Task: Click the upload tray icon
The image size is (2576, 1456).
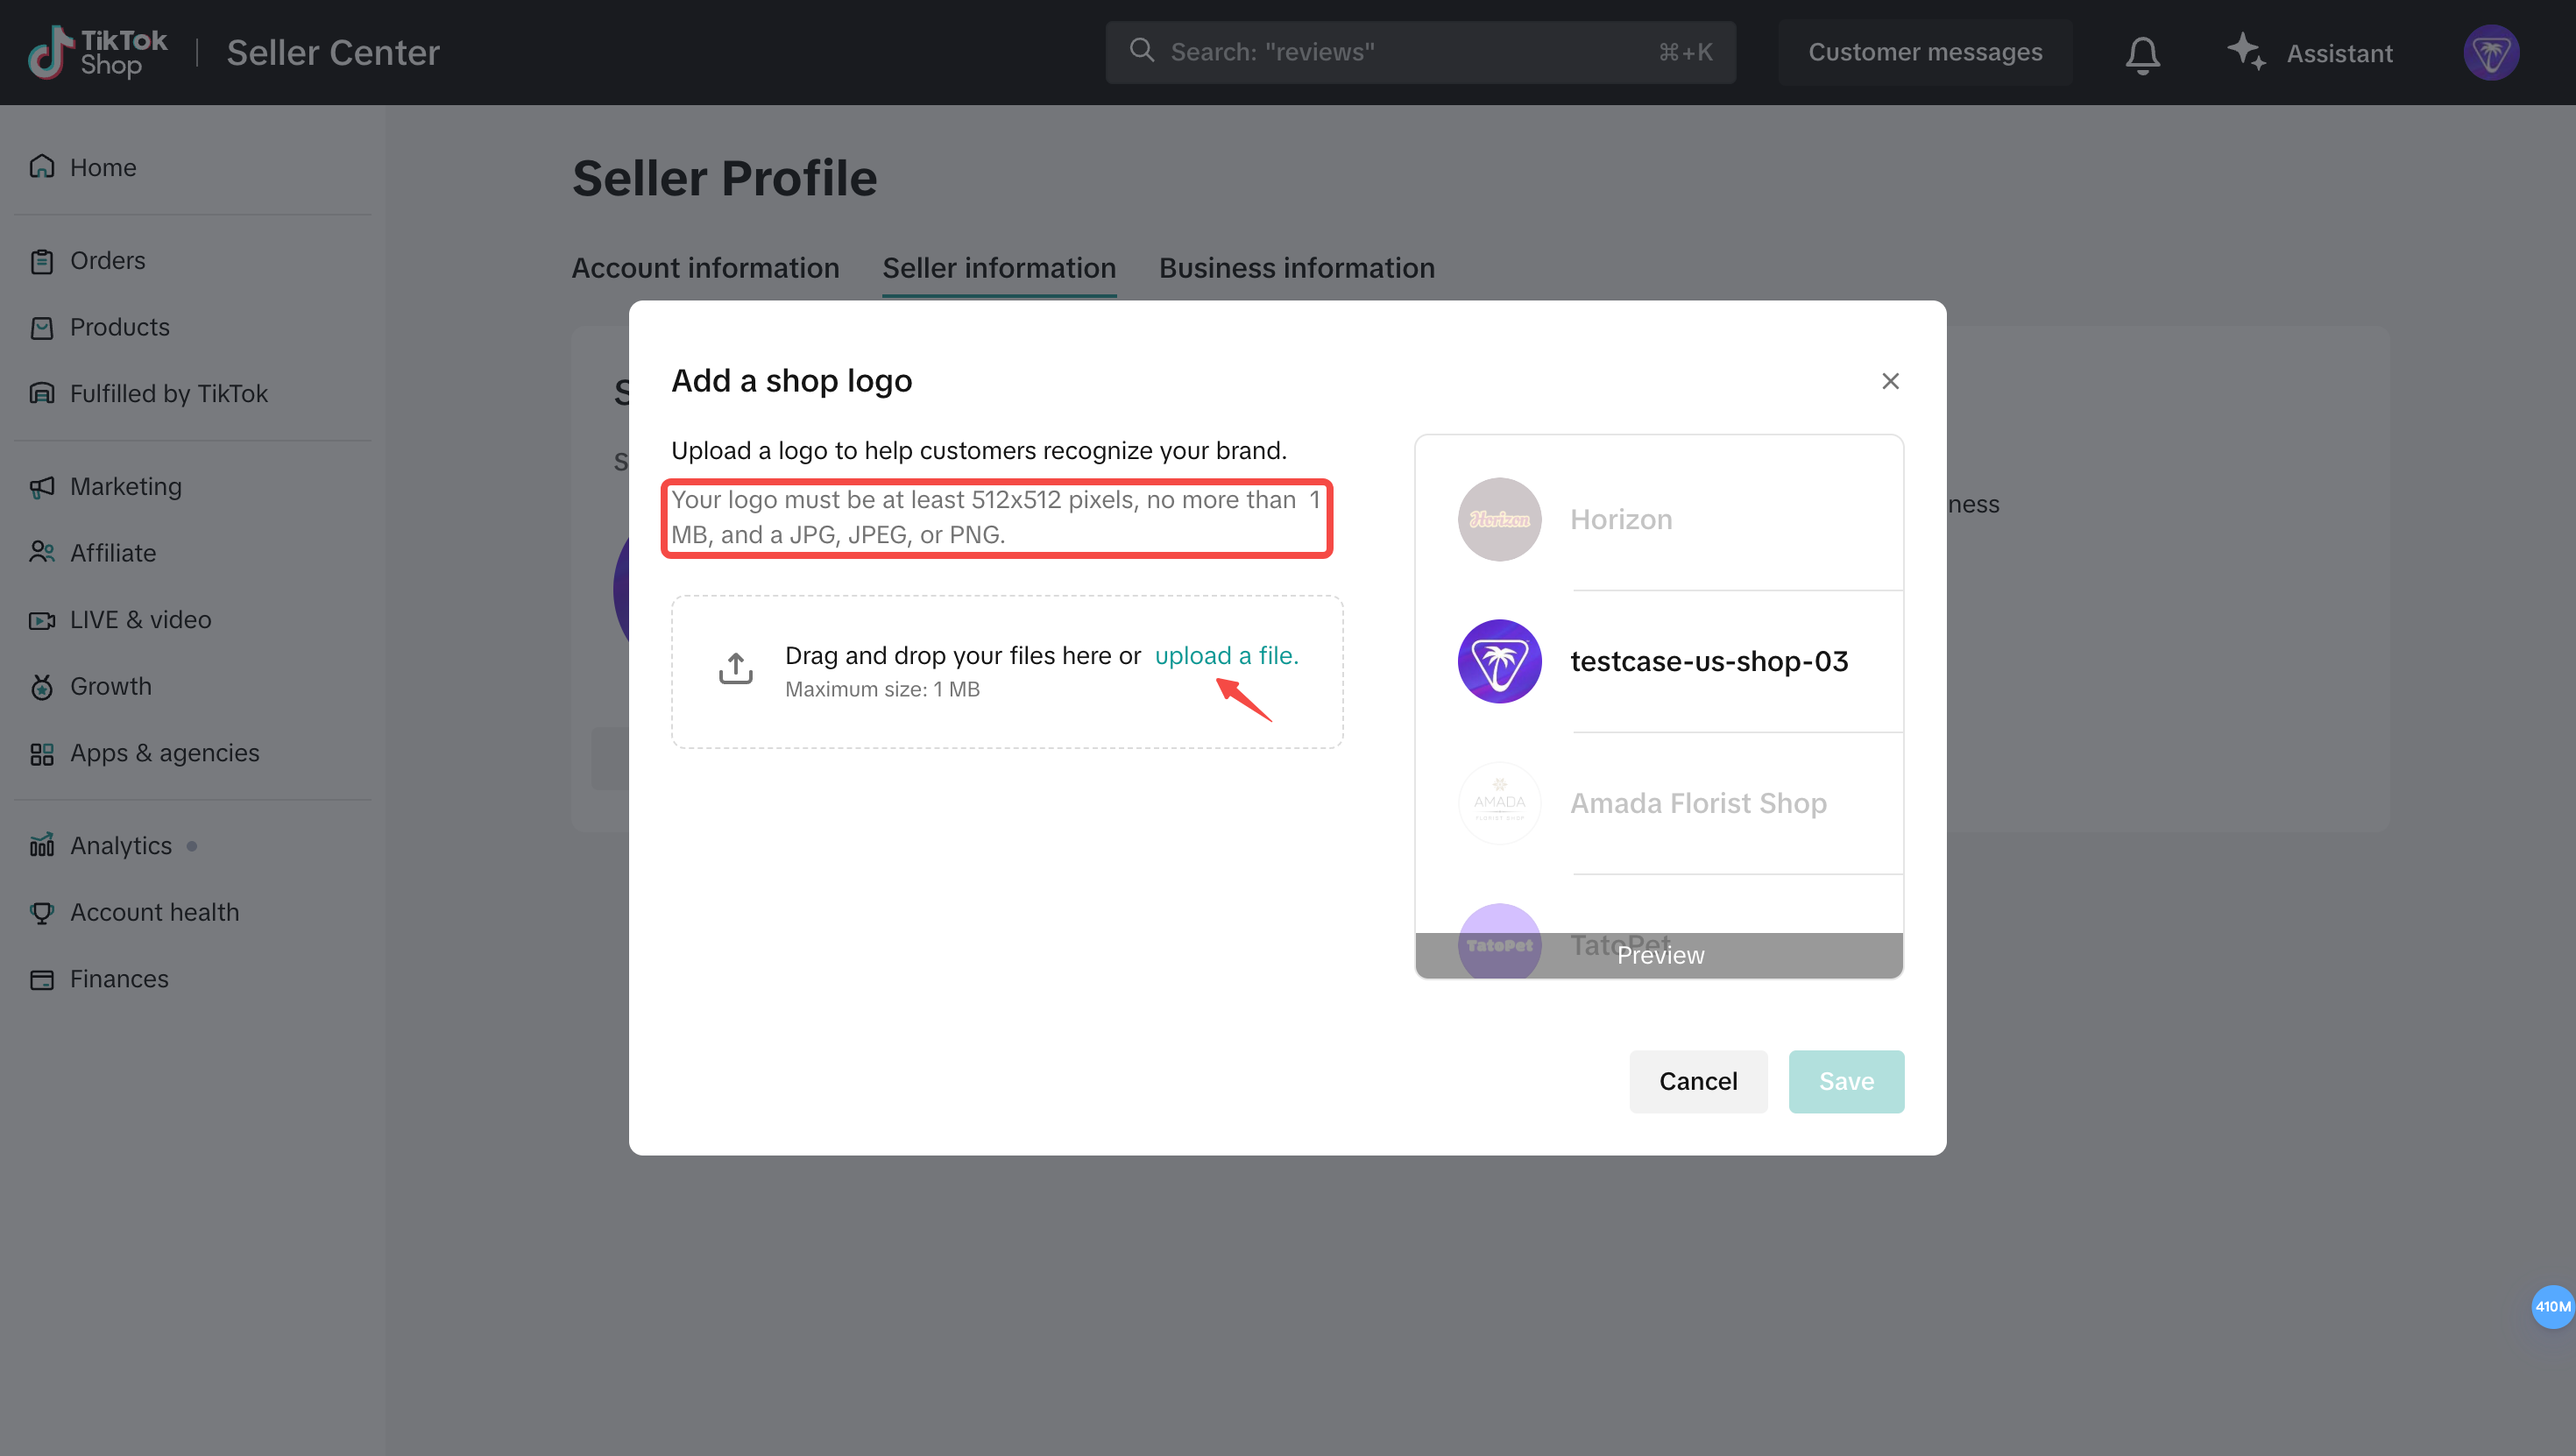Action: (736, 669)
